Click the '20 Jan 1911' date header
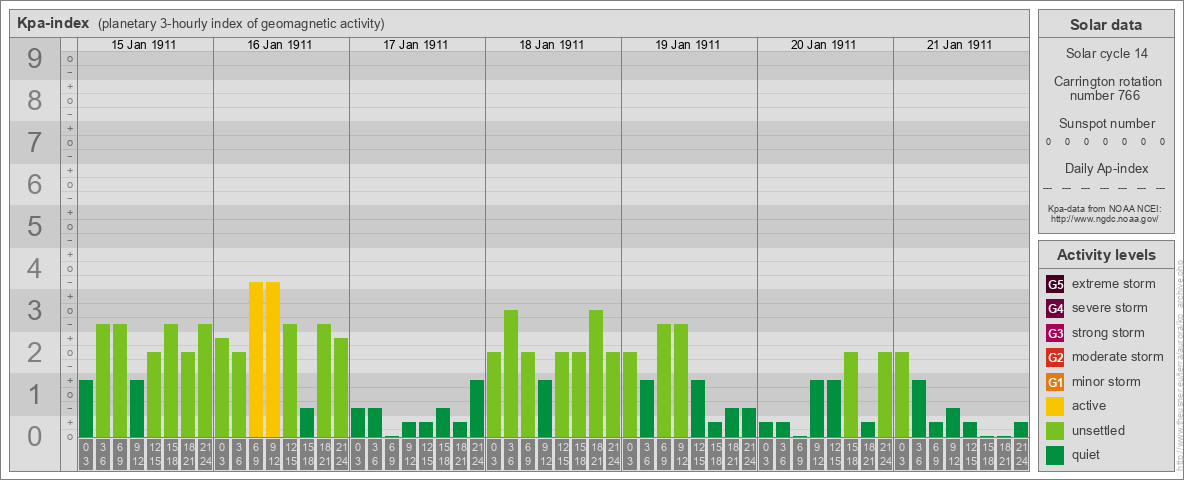1184x480 pixels. point(823,45)
